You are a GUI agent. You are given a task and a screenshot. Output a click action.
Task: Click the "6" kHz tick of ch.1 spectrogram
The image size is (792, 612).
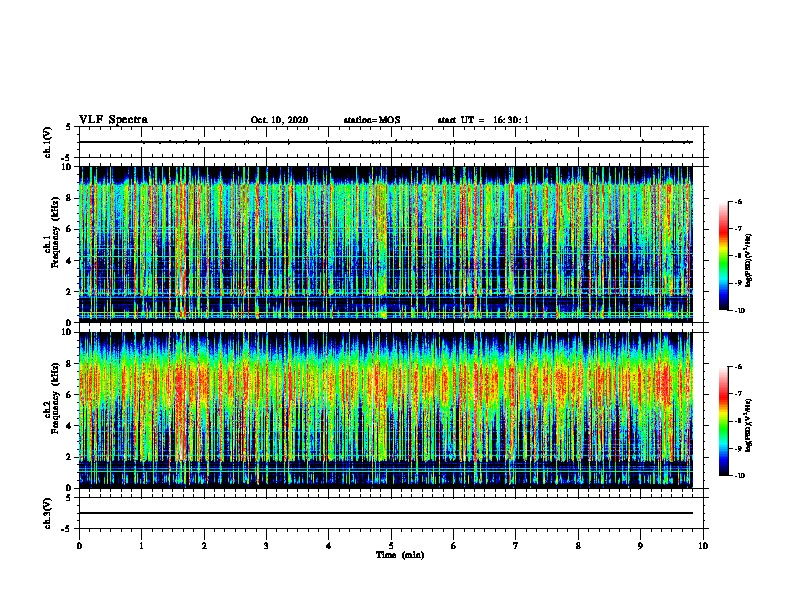(x=69, y=229)
